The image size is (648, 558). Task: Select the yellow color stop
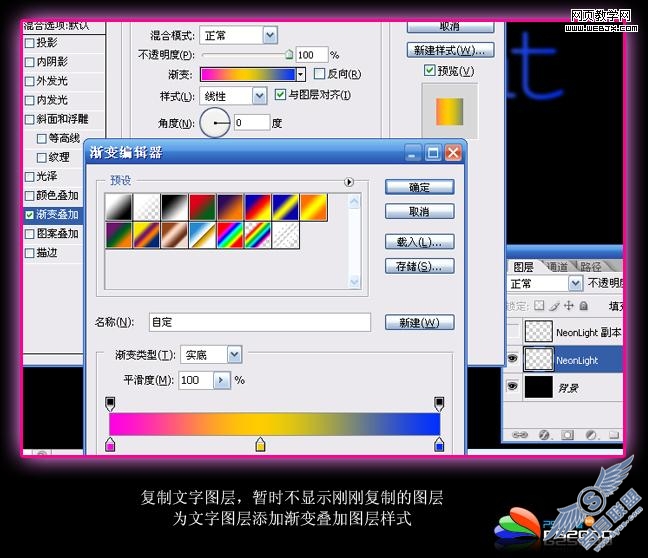click(x=260, y=444)
